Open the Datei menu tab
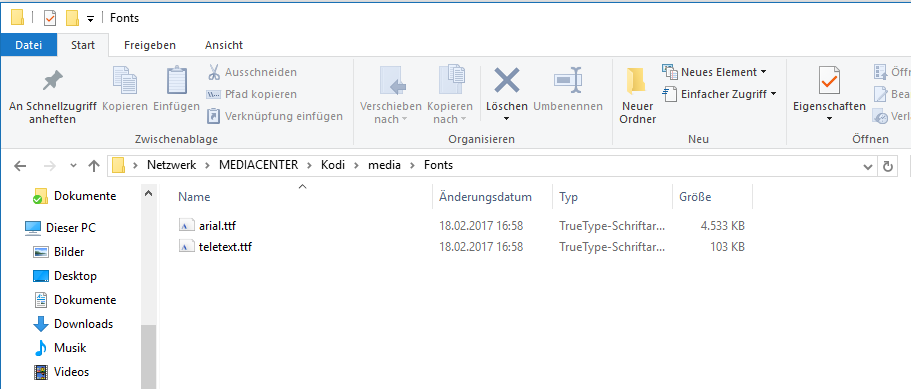 (x=29, y=45)
